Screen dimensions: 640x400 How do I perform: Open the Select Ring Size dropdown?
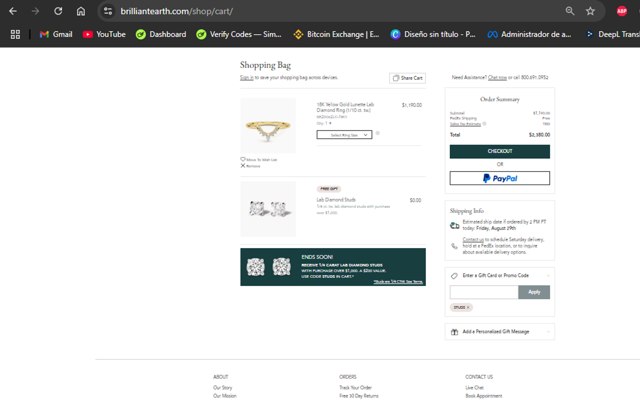344,135
